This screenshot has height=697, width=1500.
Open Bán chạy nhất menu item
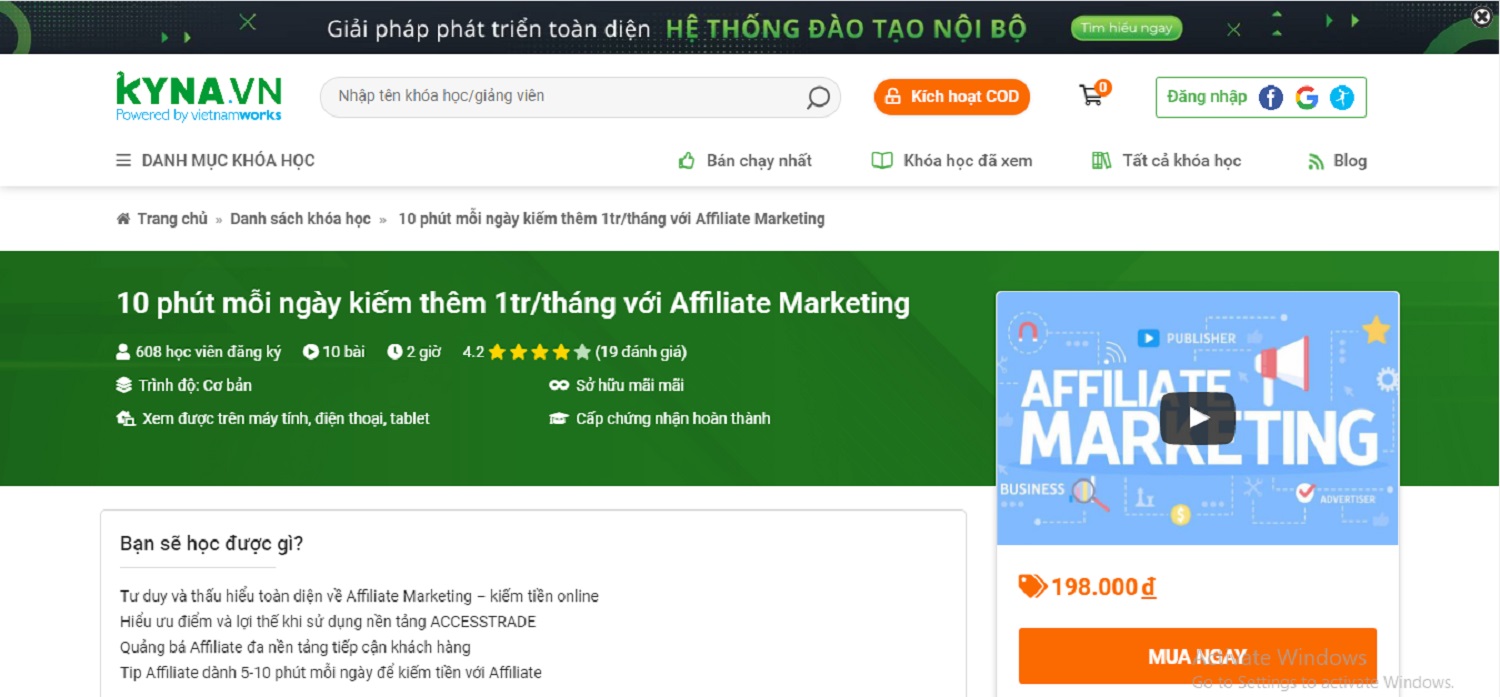point(745,161)
